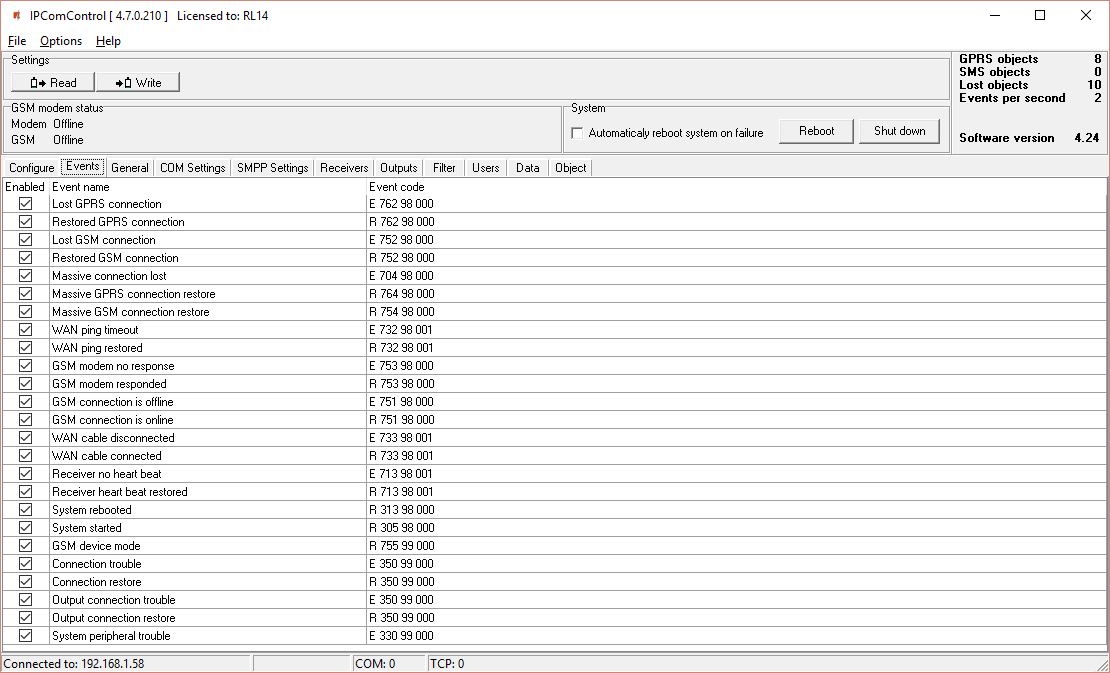Switch to the Configure tab
The image size is (1110, 673).
31,168
